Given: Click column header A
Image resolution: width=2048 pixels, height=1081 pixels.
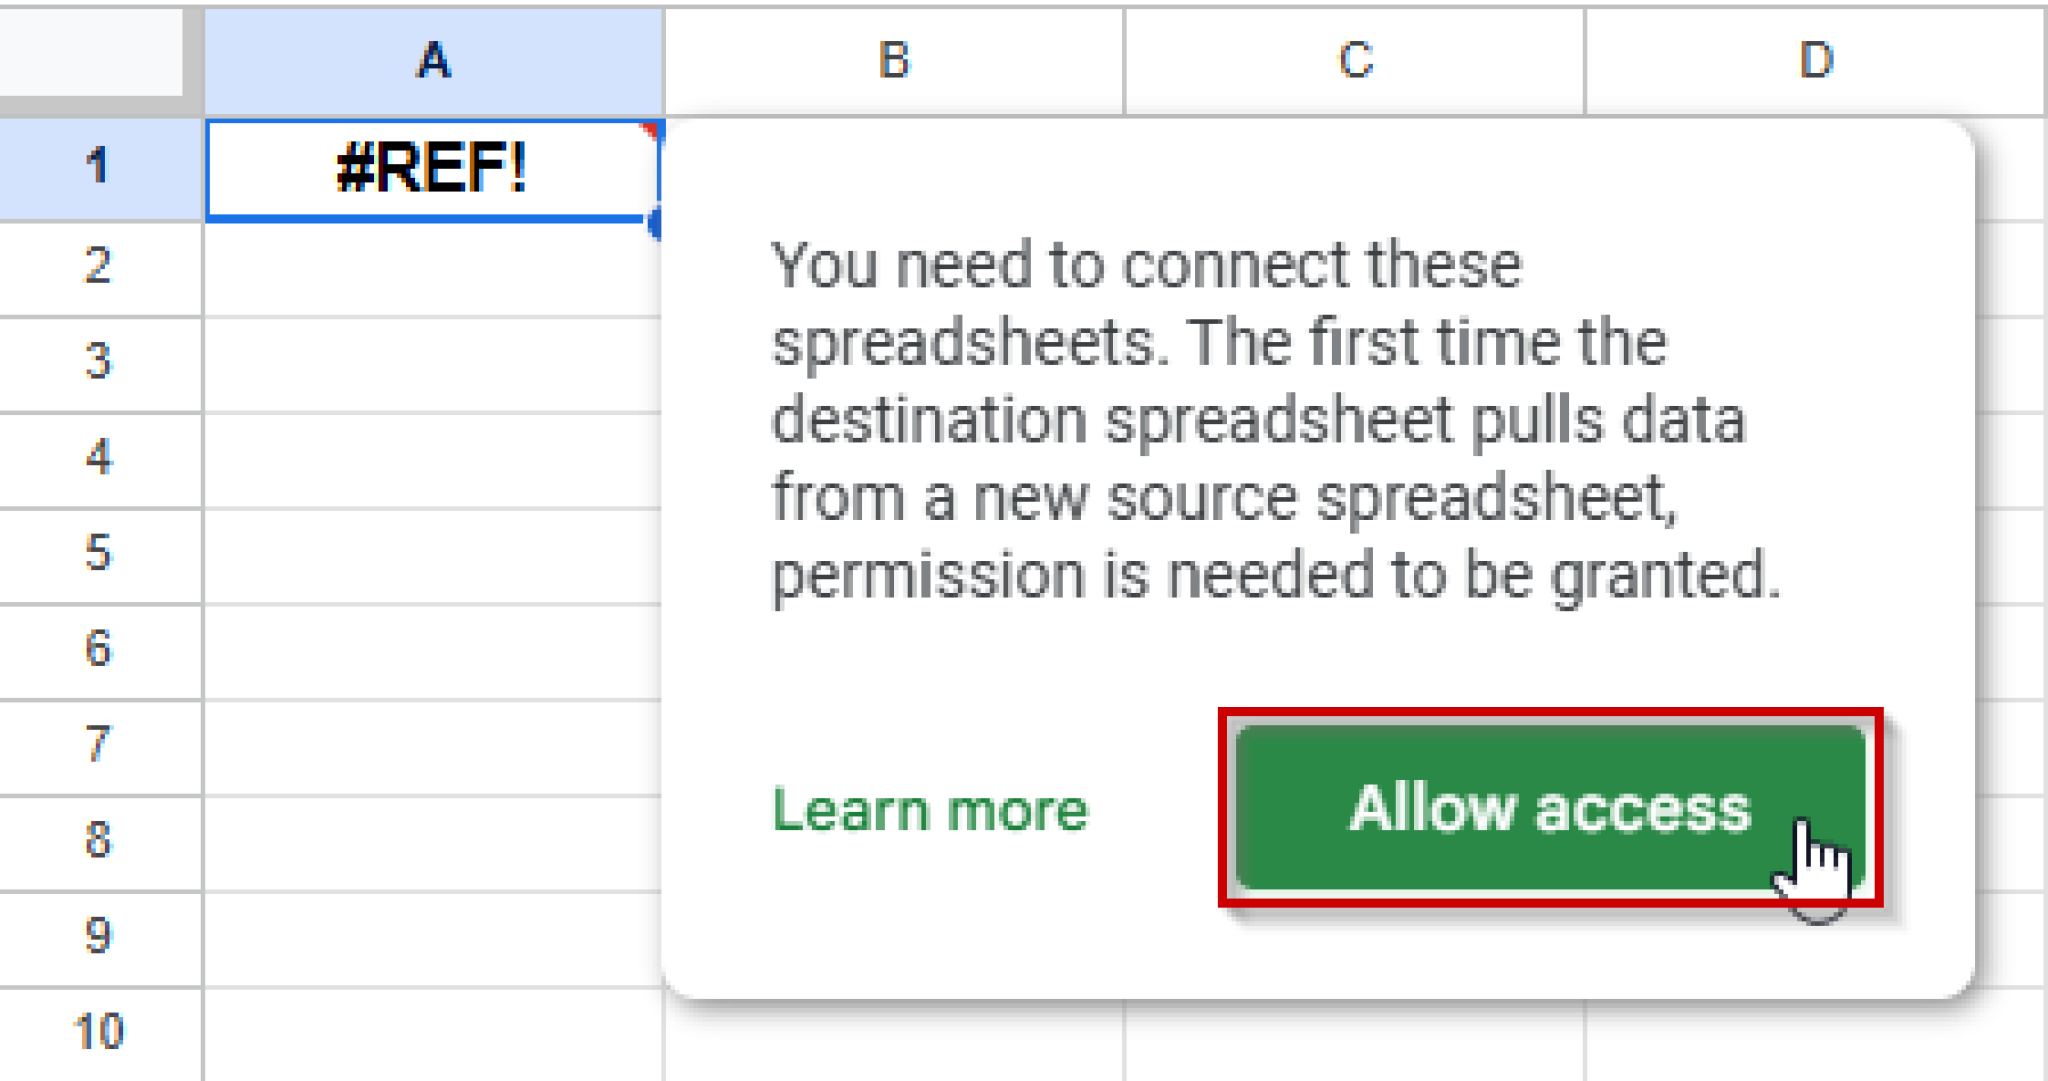Looking at the screenshot, I should click(x=430, y=60).
